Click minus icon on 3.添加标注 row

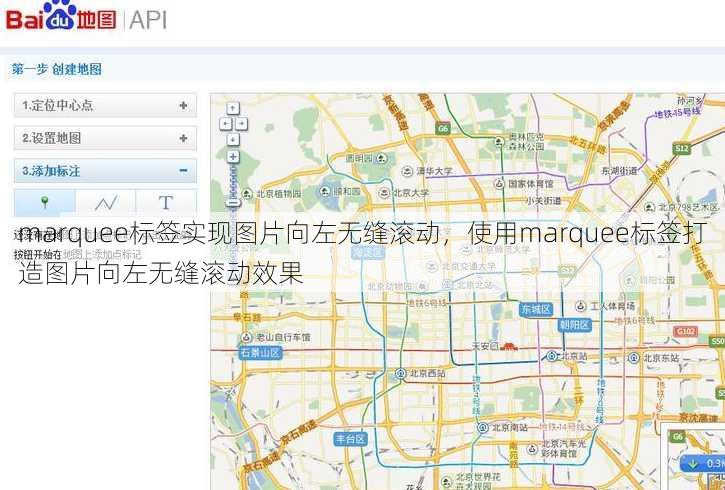tap(184, 171)
